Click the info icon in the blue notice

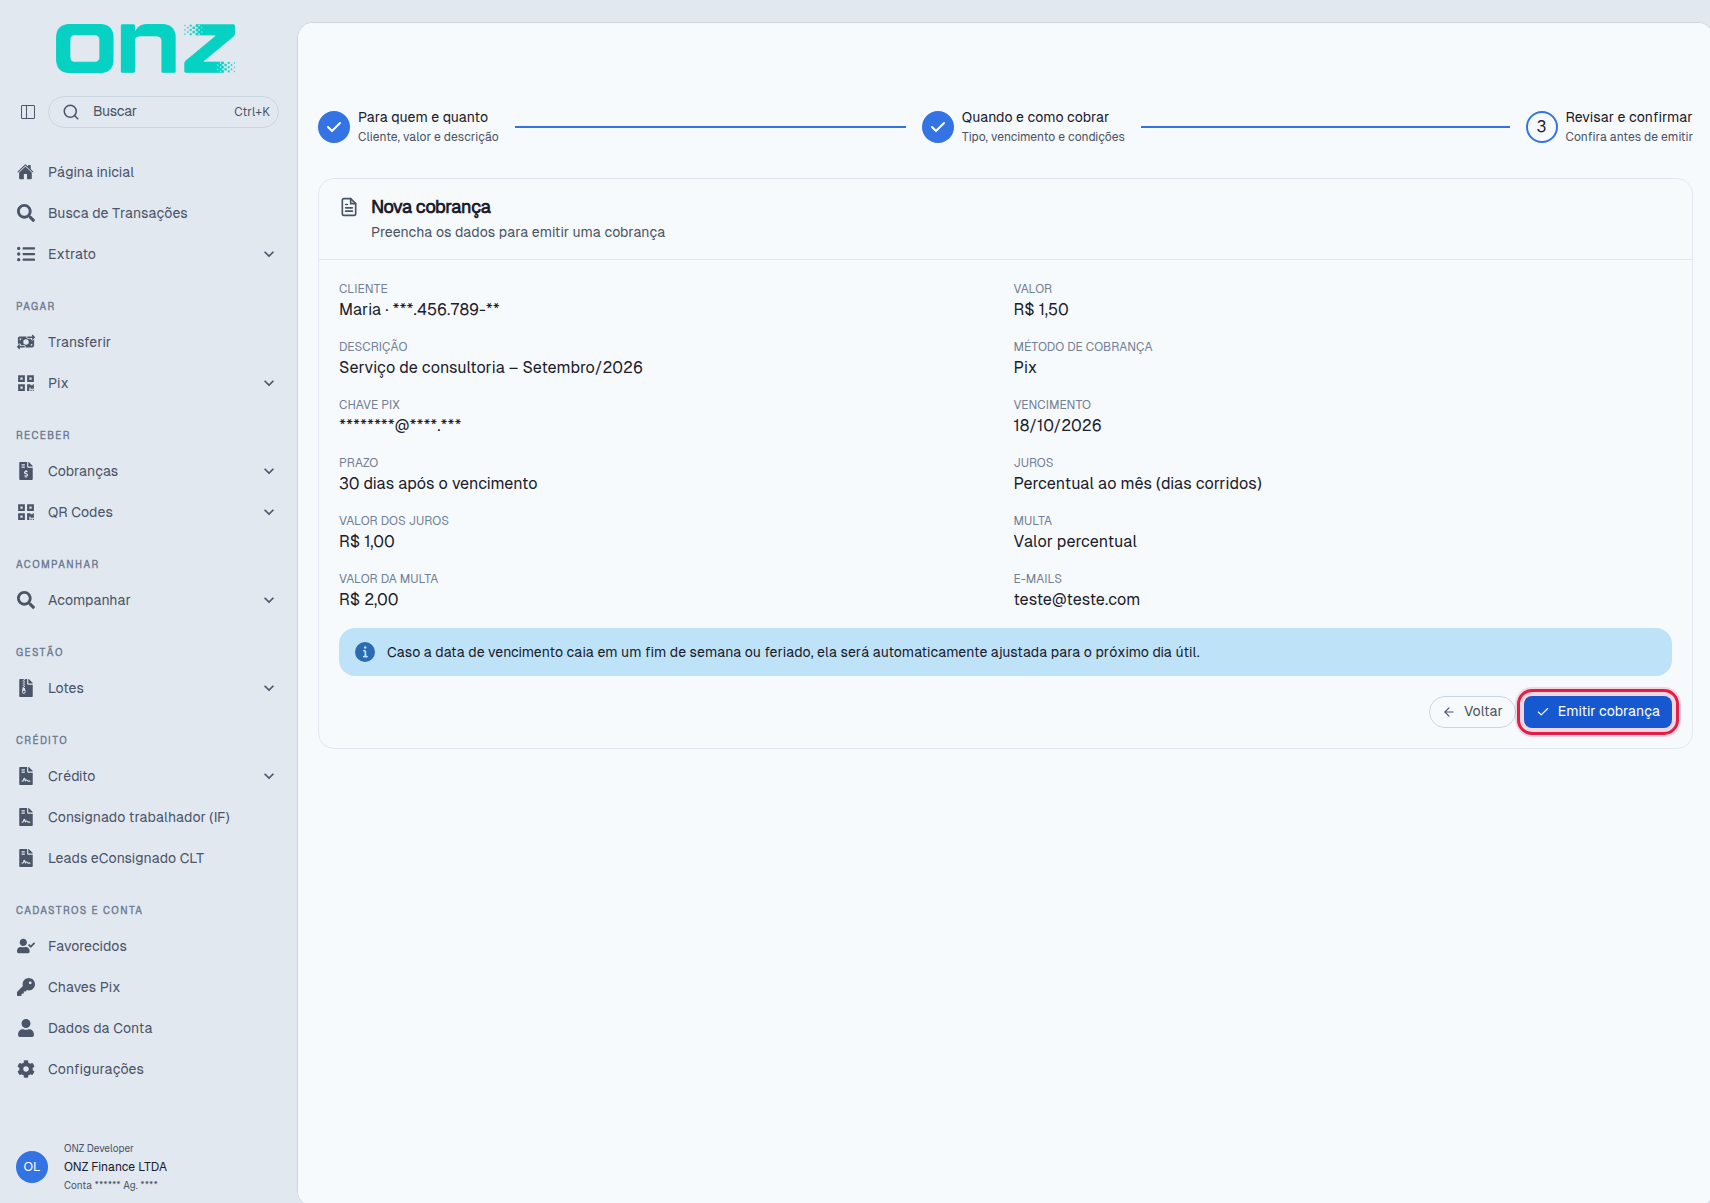(x=365, y=652)
